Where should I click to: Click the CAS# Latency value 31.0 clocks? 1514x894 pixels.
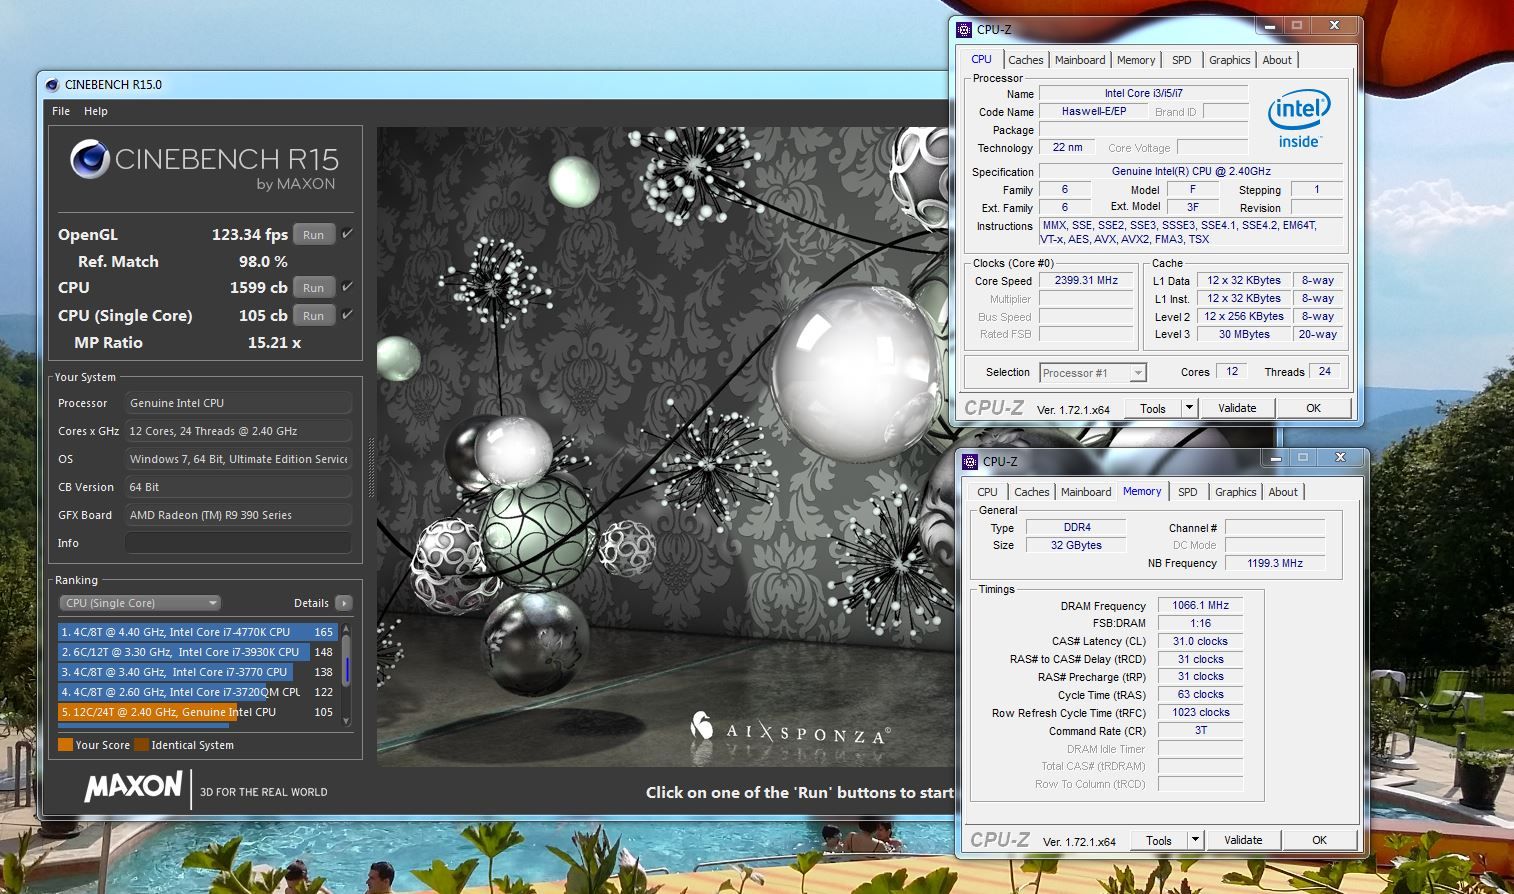[x=1200, y=641]
